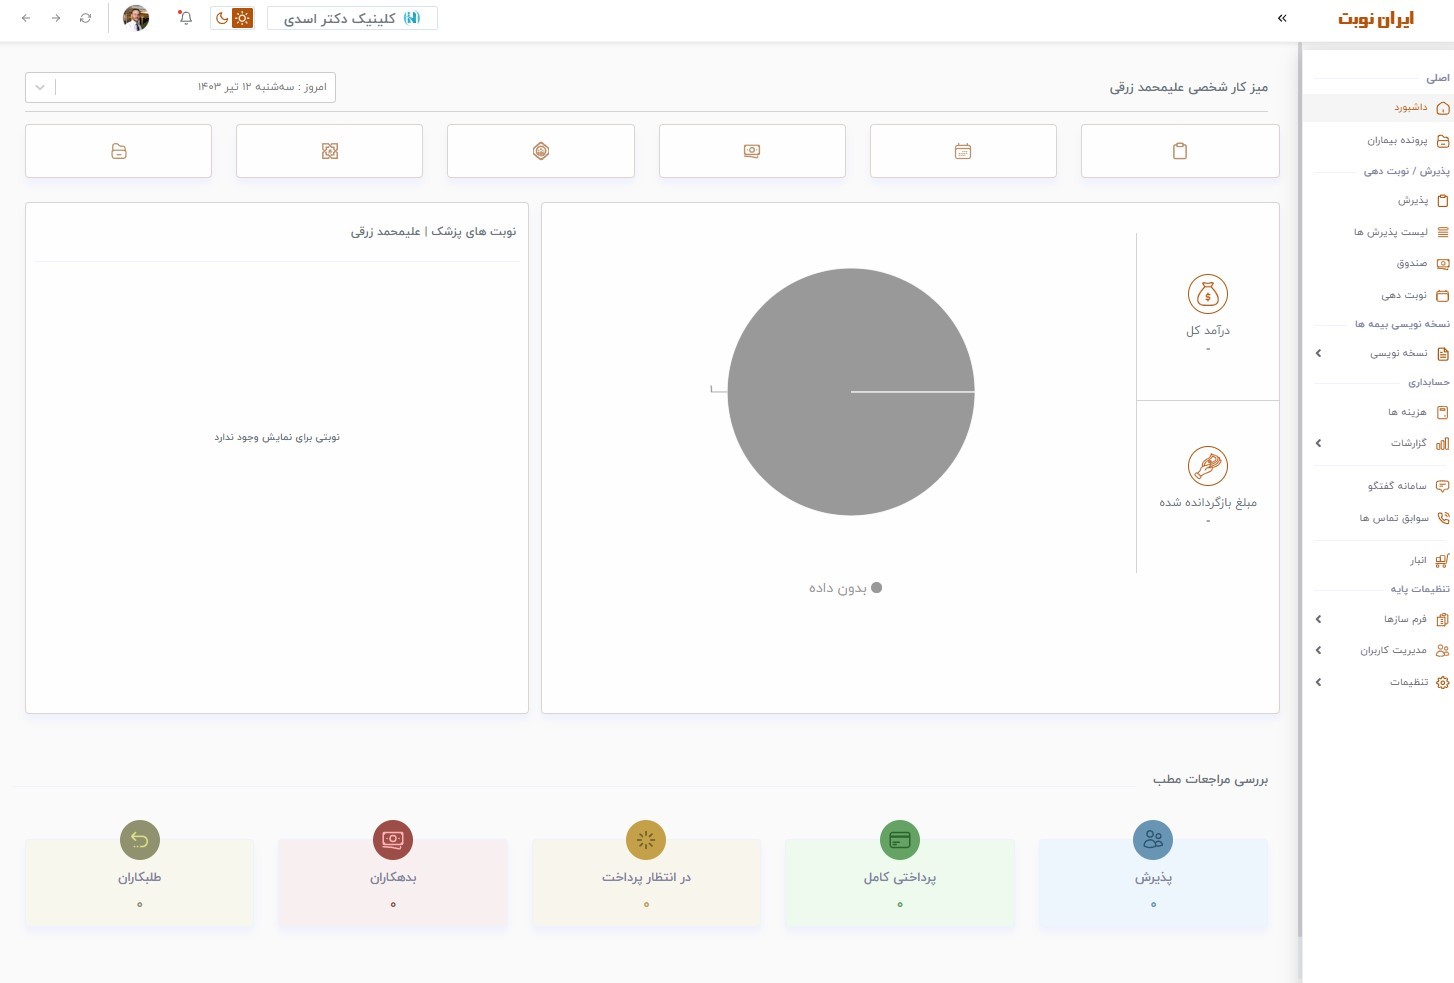Open the بدهکاران card

393,884
